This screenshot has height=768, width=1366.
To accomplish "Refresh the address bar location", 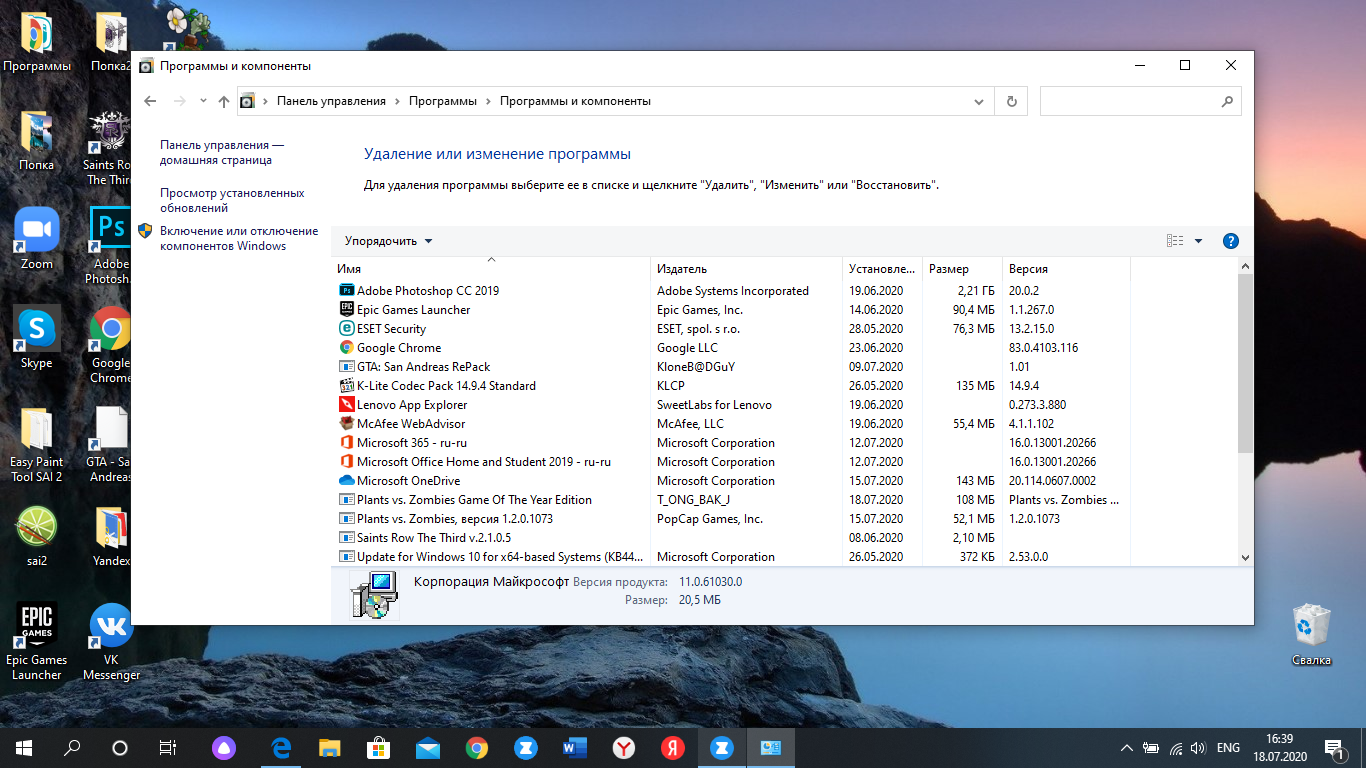I will click(x=1011, y=101).
